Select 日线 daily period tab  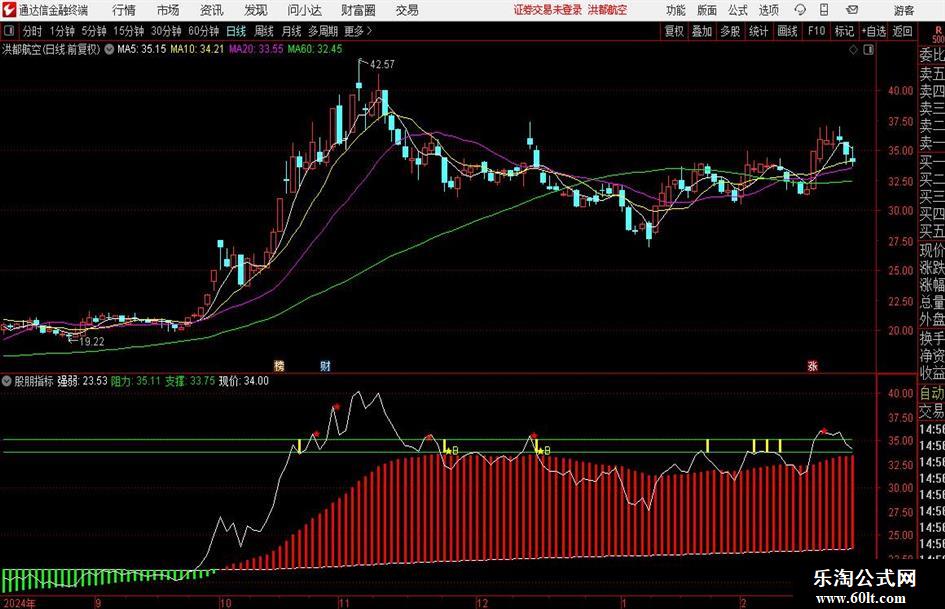[x=236, y=31]
